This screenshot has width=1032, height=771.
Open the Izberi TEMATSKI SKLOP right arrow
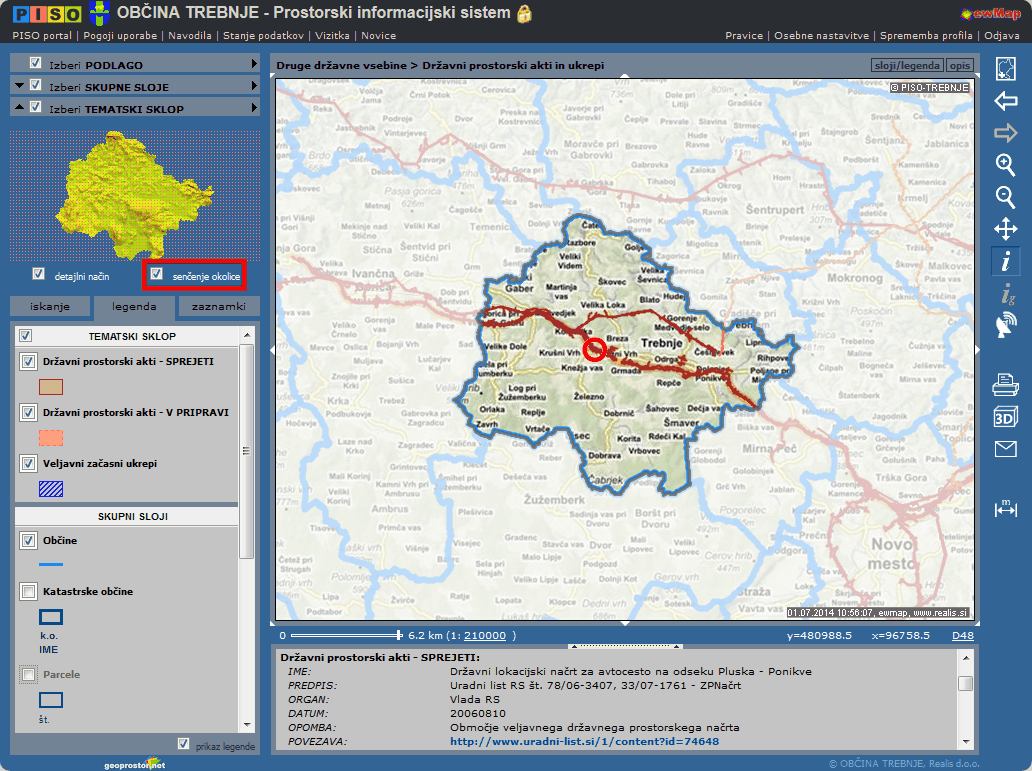255,108
